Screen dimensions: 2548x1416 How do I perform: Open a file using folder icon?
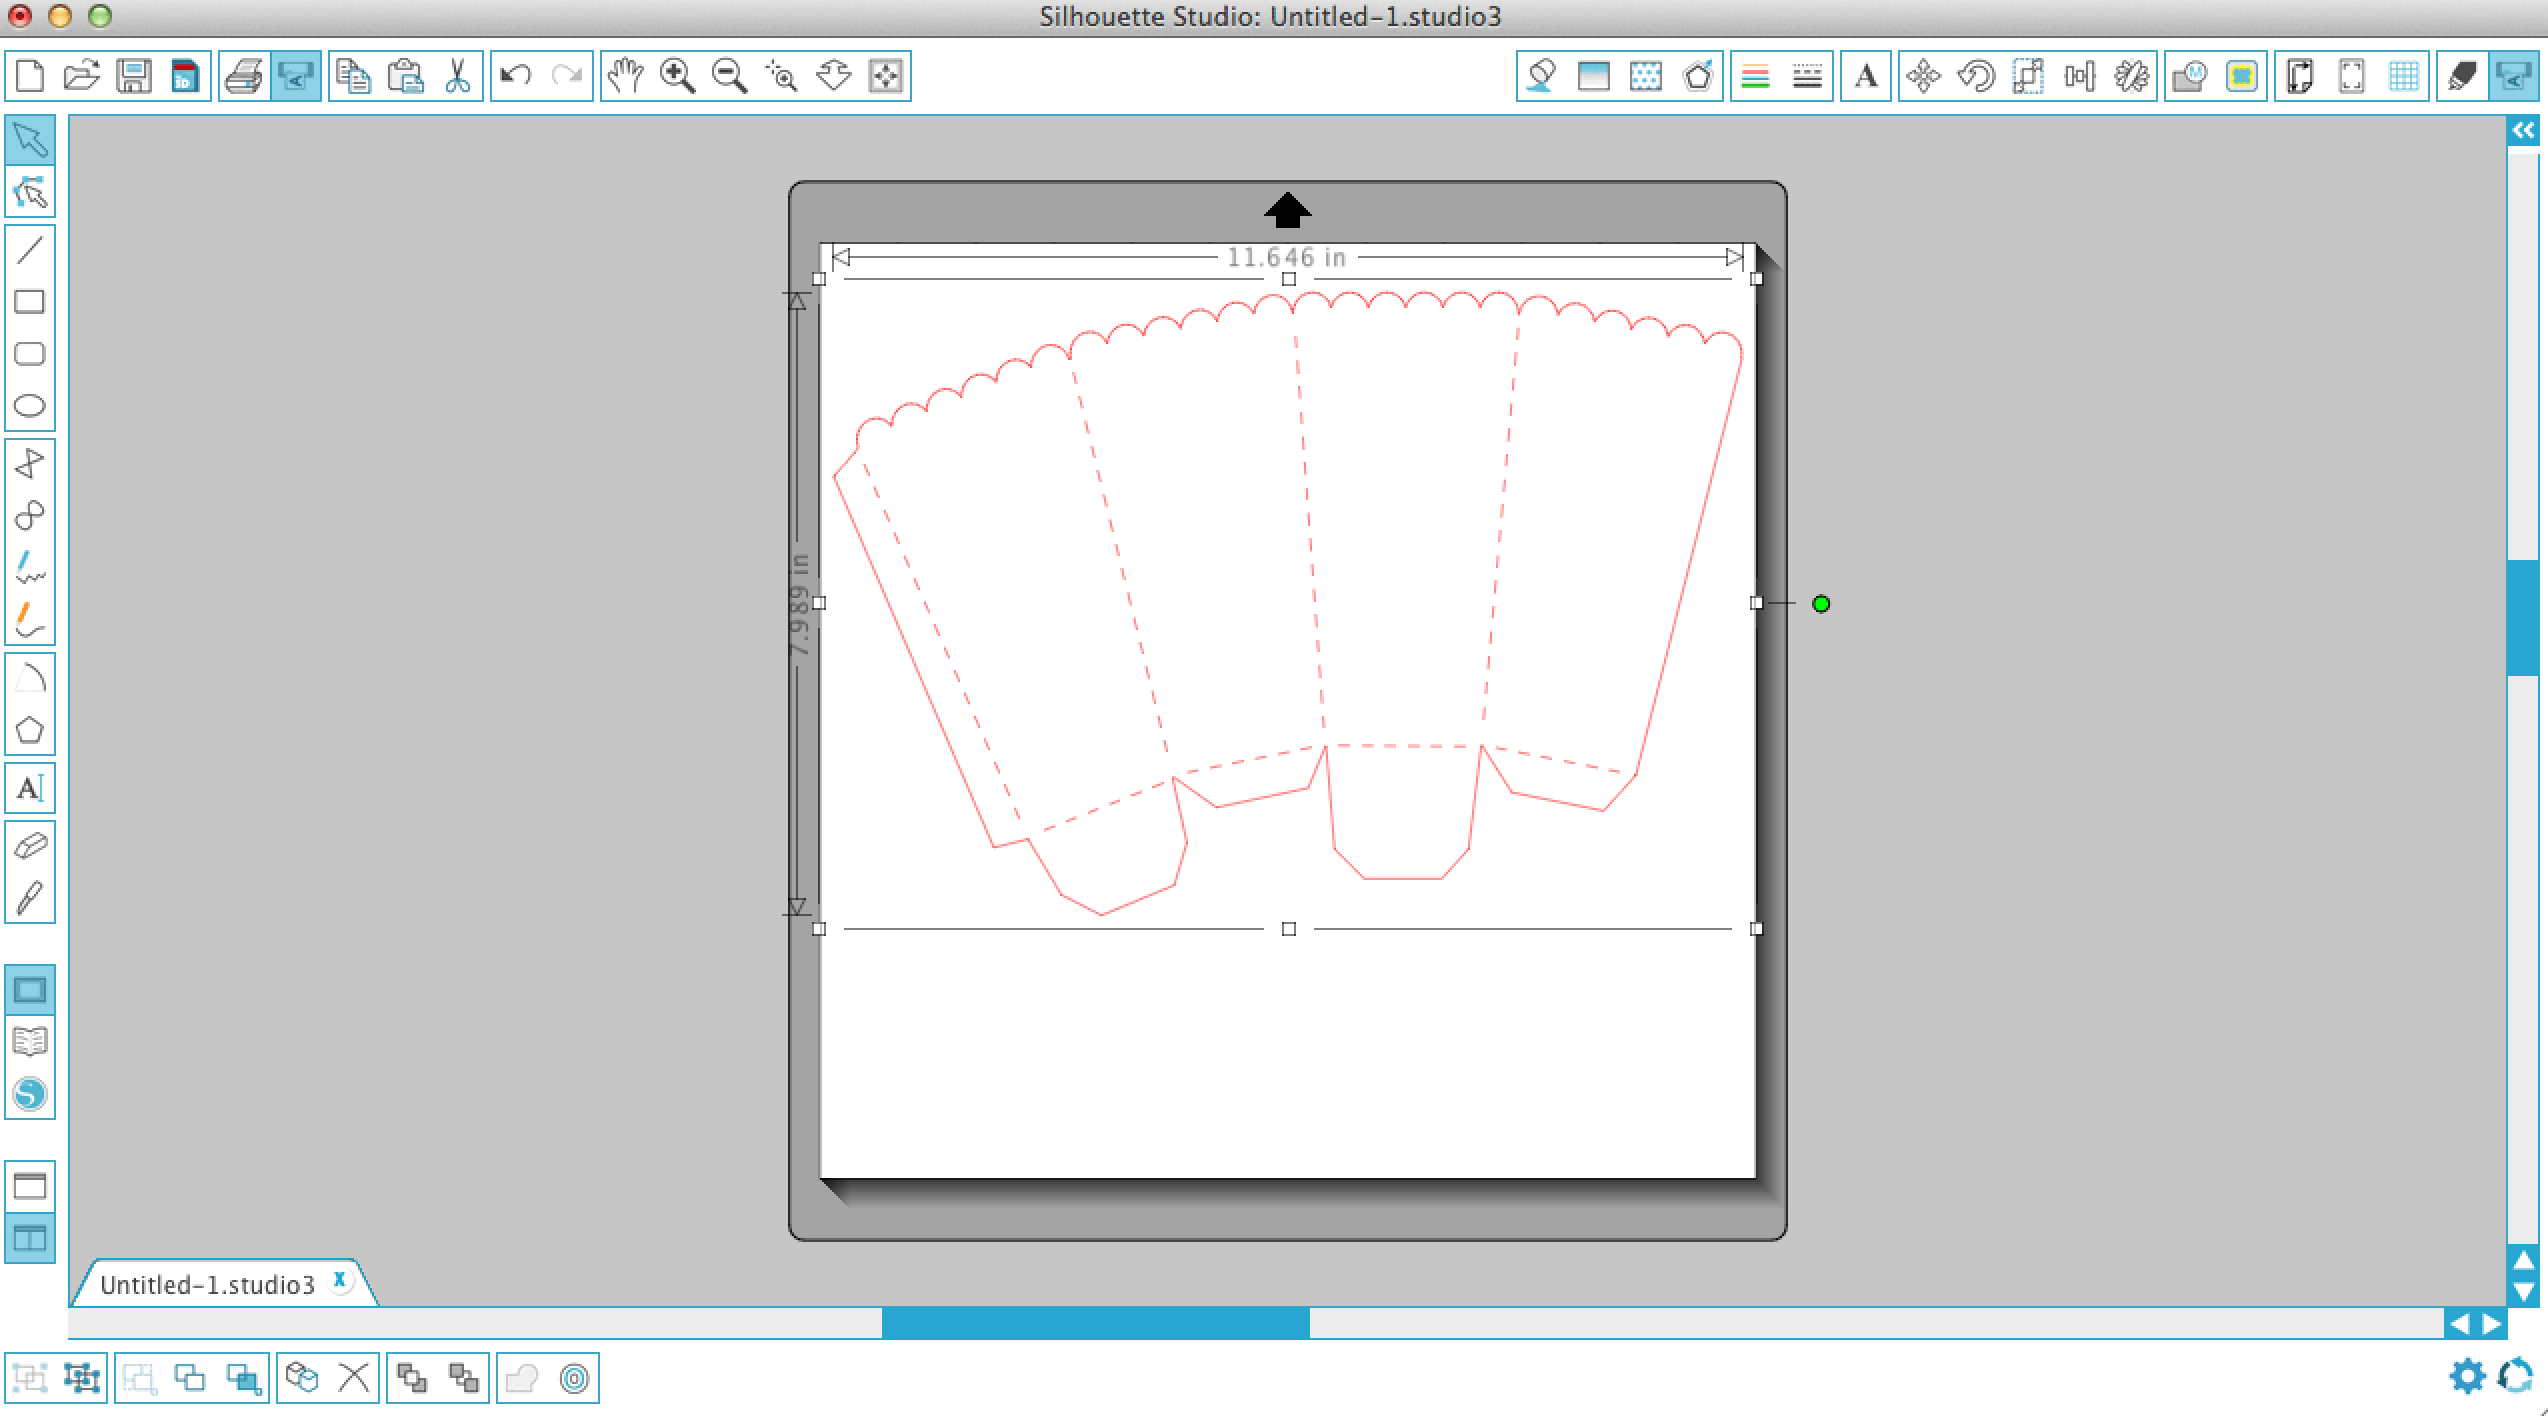[x=82, y=76]
